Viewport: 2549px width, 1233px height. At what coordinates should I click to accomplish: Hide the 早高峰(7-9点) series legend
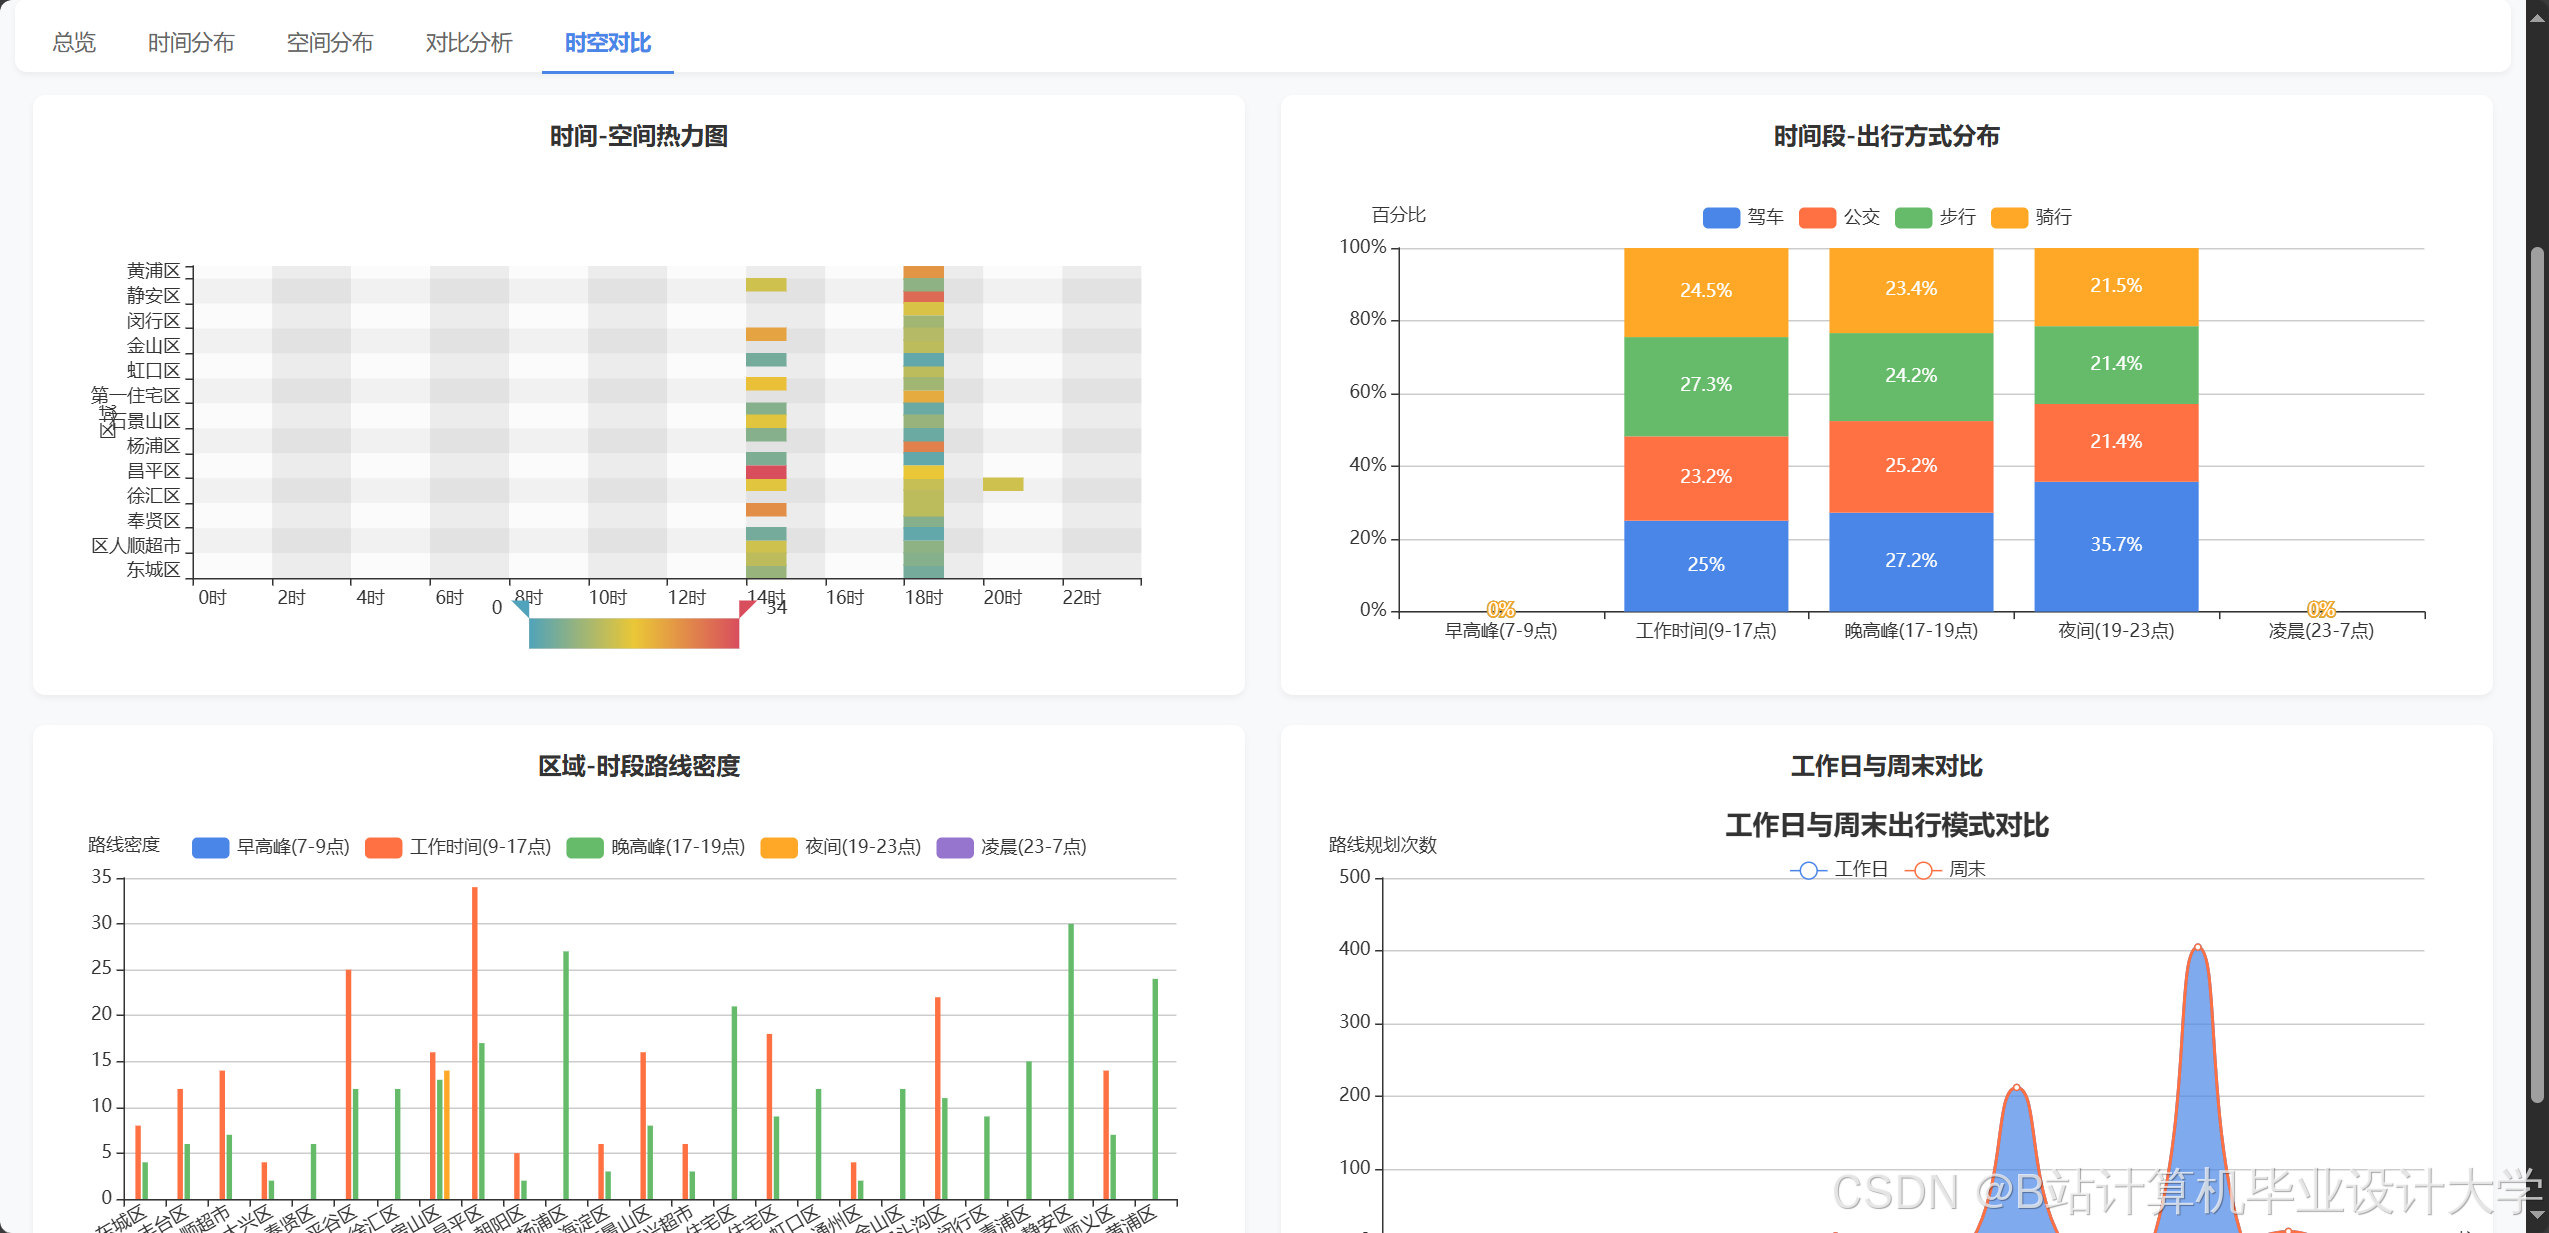[x=210, y=848]
